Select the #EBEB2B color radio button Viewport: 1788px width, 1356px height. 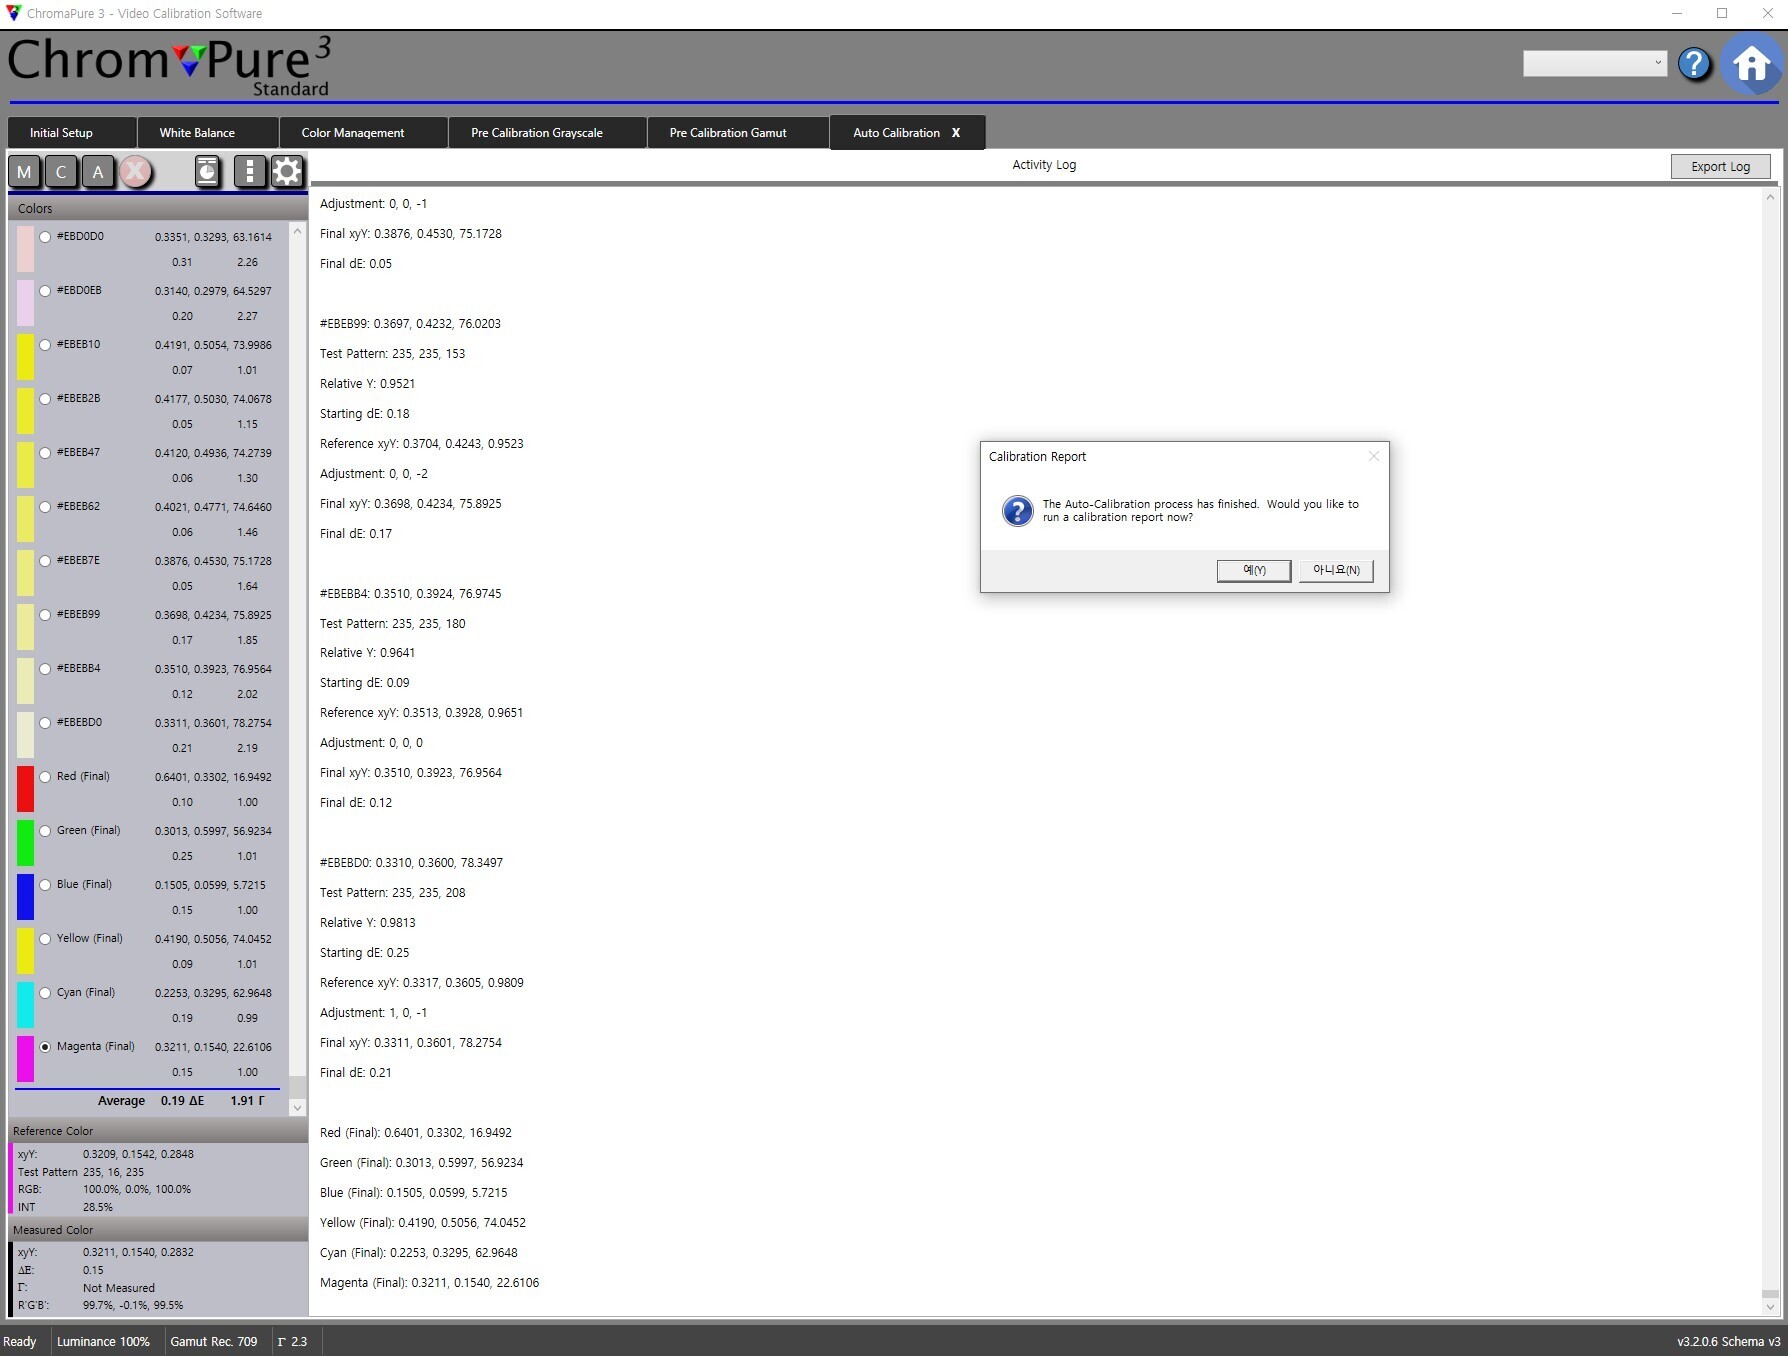[45, 399]
